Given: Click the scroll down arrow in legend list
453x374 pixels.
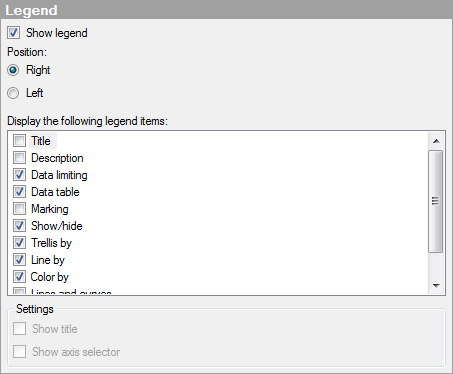Looking at the screenshot, I should tap(436, 286).
